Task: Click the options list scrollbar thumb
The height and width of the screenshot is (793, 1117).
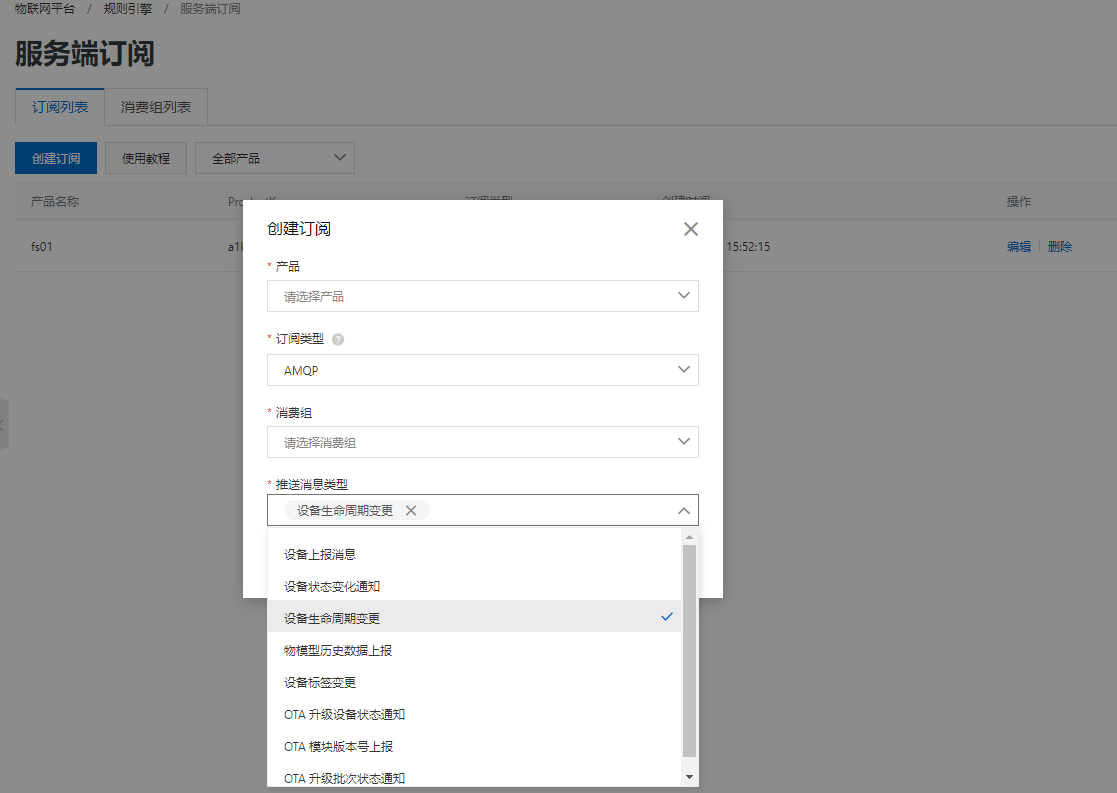Action: 689,650
